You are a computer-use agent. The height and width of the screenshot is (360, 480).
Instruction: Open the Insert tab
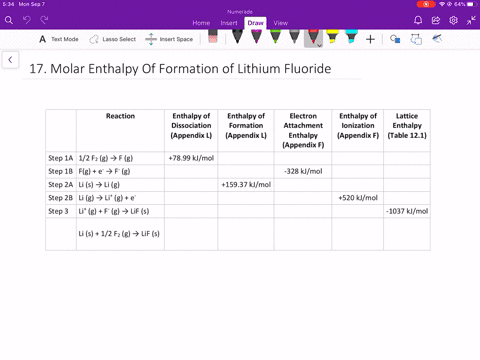[229, 23]
